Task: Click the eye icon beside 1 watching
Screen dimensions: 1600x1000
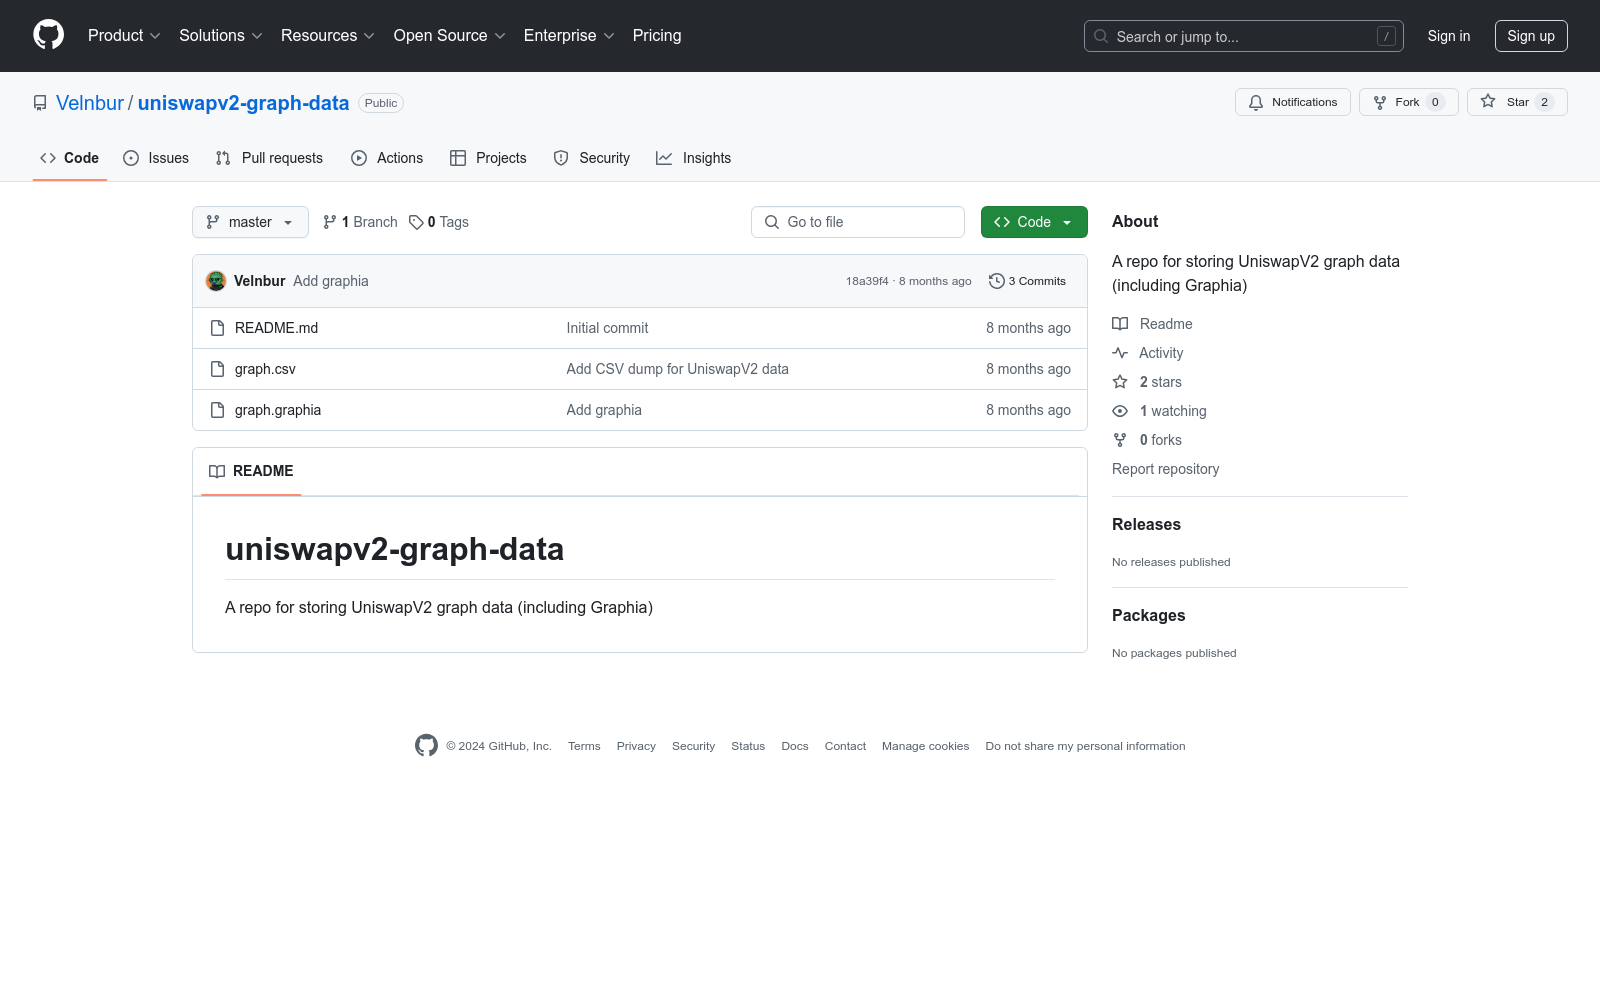Action: click(1120, 411)
